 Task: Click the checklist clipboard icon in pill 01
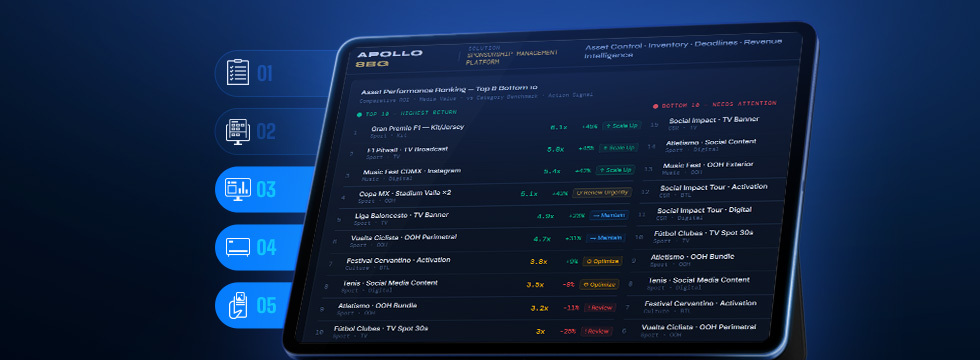coord(238,73)
